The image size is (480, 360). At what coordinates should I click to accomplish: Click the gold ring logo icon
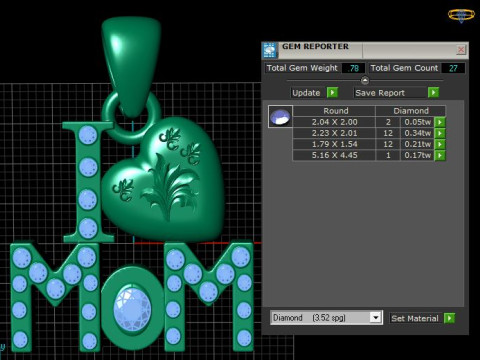point(461,15)
